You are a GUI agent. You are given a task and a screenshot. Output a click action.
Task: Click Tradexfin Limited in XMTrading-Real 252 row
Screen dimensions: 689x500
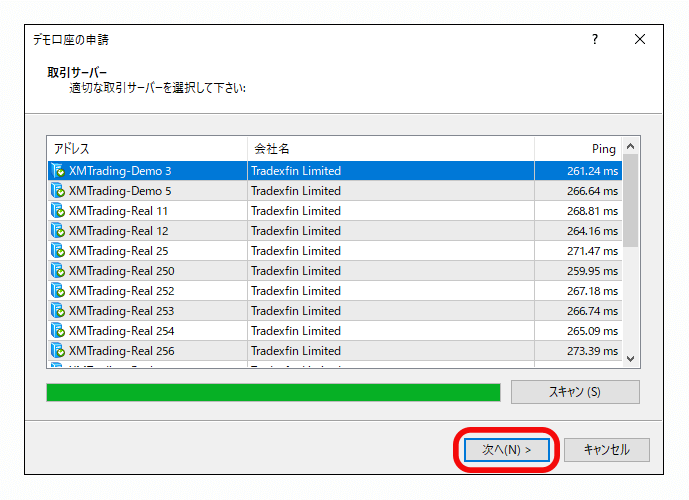click(x=296, y=291)
